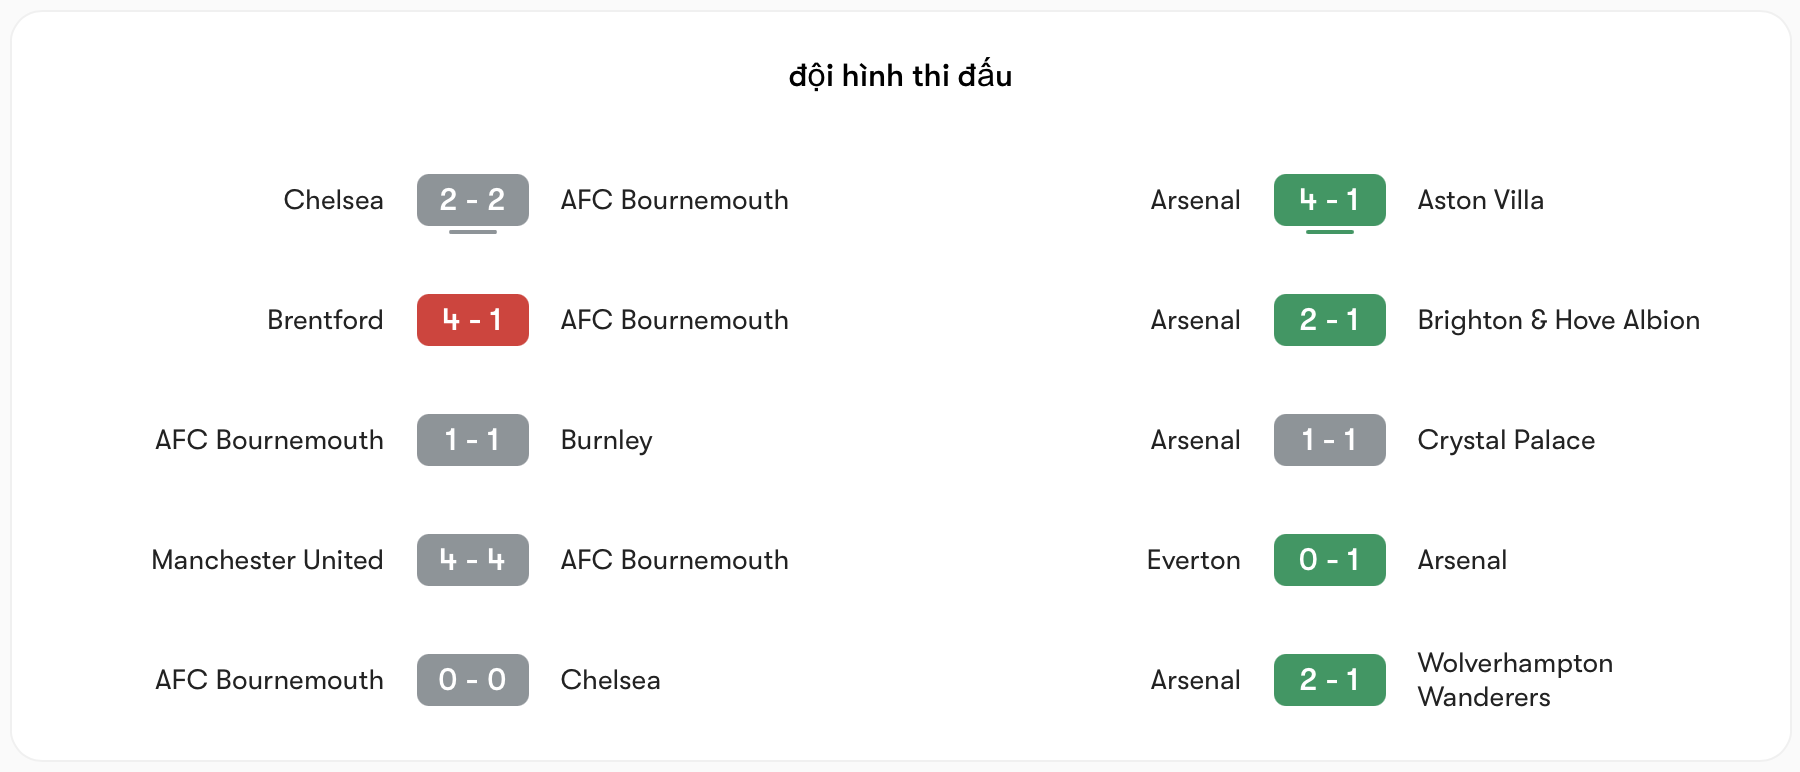Click the 2-1 Arsenal Wolverhampton score badge
This screenshot has height=772, width=1800.
(x=1329, y=680)
